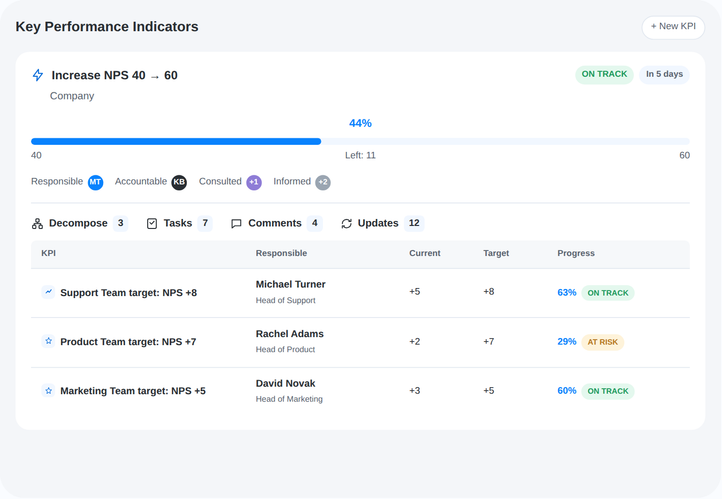The height and width of the screenshot is (499, 722).
Task: Click the Decompose count badge 3
Action: (x=121, y=223)
